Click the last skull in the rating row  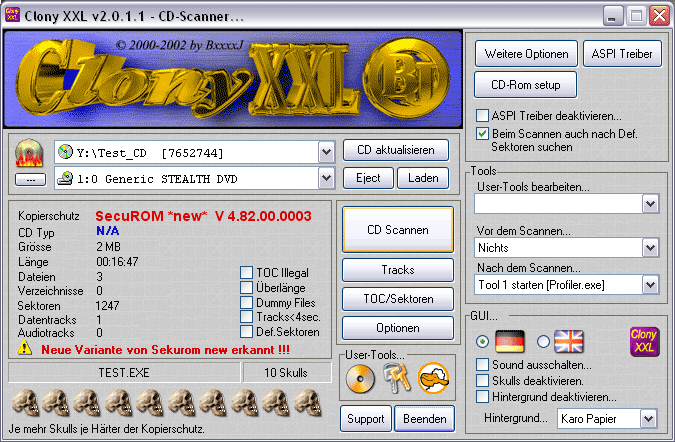click(x=308, y=402)
